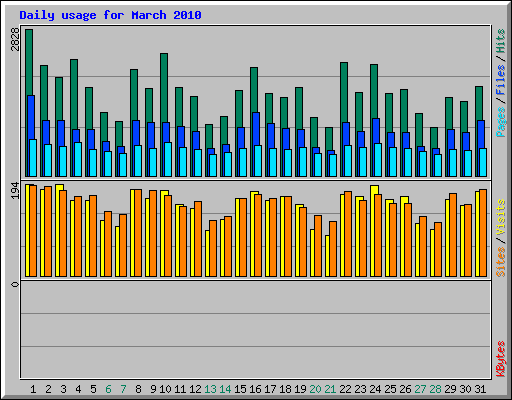Select the yellow Visits bar for day 21
This screenshot has width=512, height=400.
(327, 256)
